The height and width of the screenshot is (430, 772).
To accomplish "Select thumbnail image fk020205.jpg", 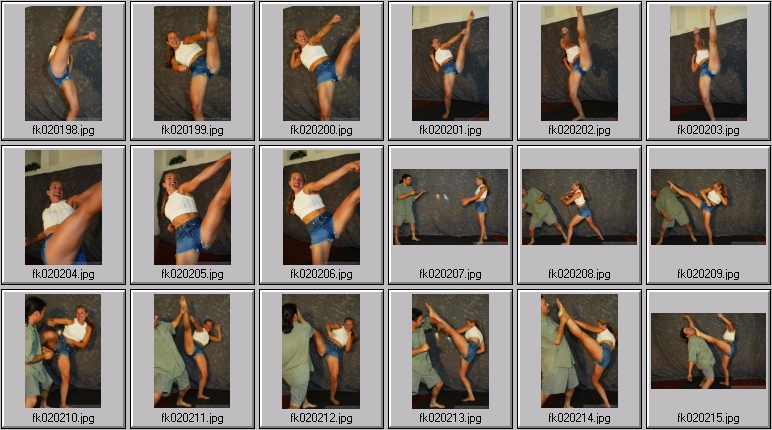I will (x=193, y=207).
